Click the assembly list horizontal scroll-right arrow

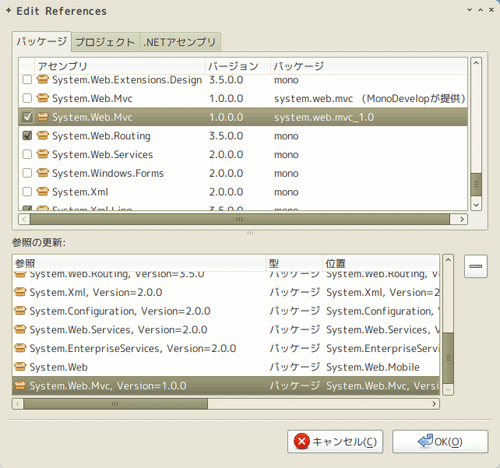(x=462, y=219)
